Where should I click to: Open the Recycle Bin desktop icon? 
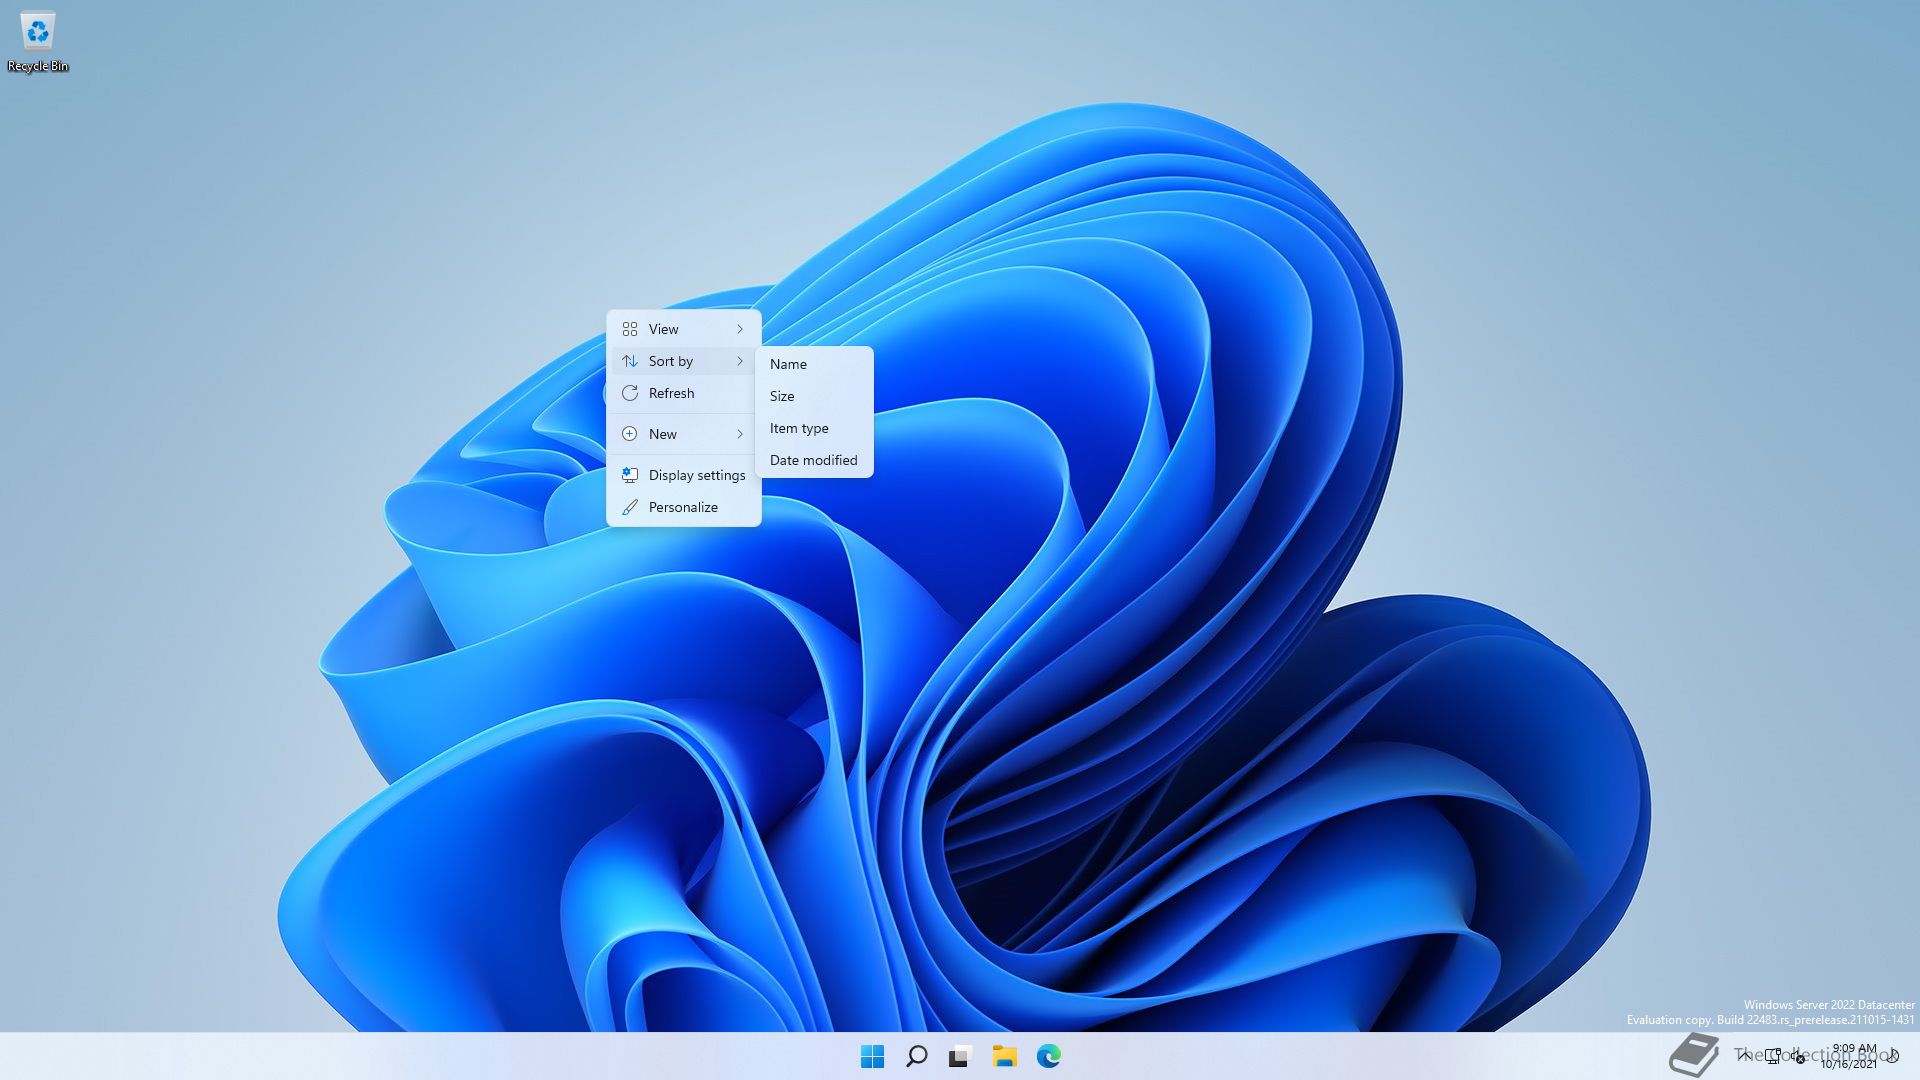pos(38,42)
